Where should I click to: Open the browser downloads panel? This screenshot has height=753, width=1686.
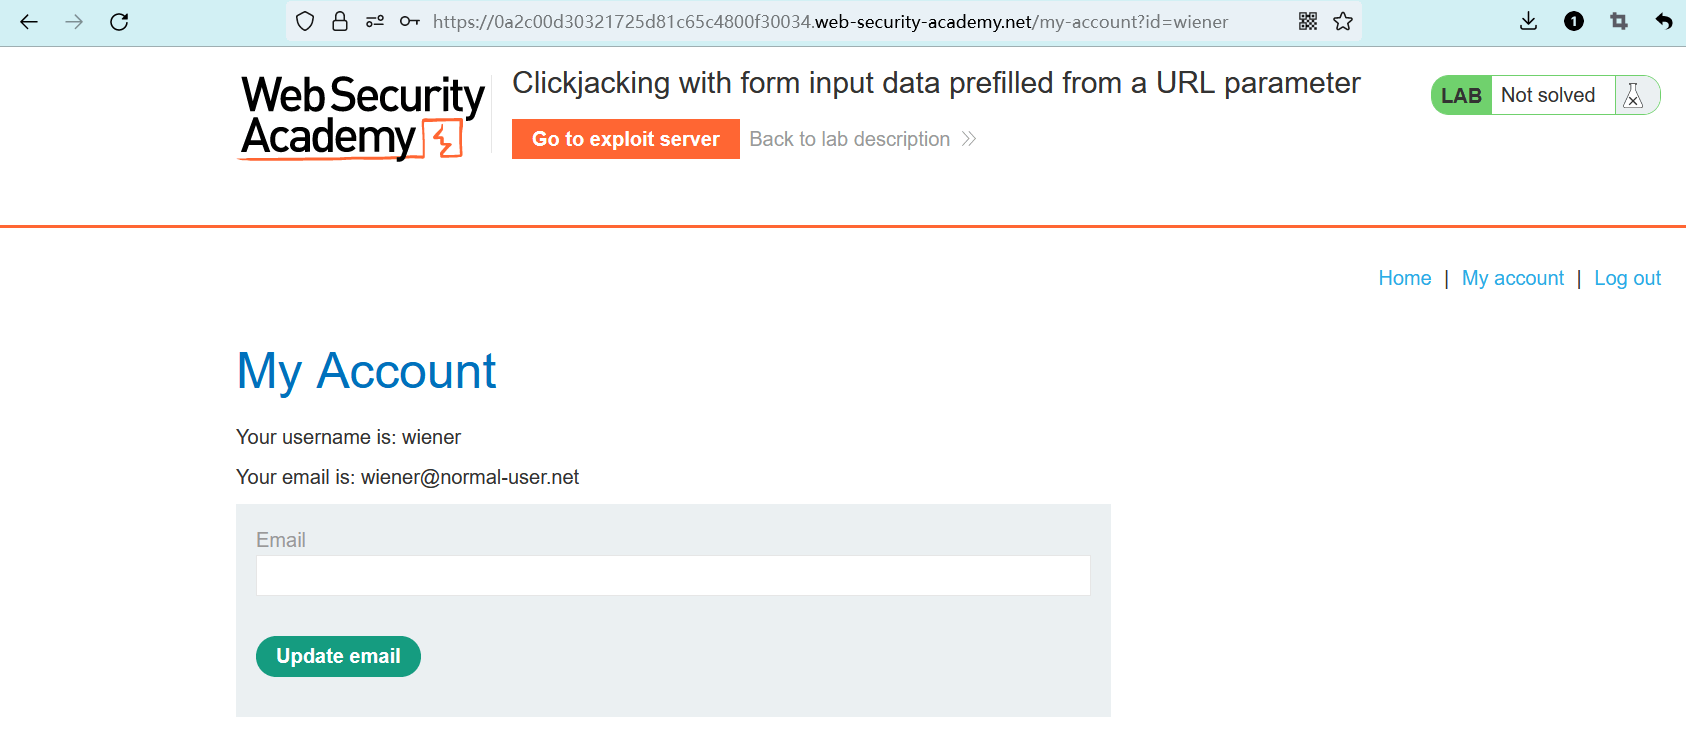(x=1528, y=22)
